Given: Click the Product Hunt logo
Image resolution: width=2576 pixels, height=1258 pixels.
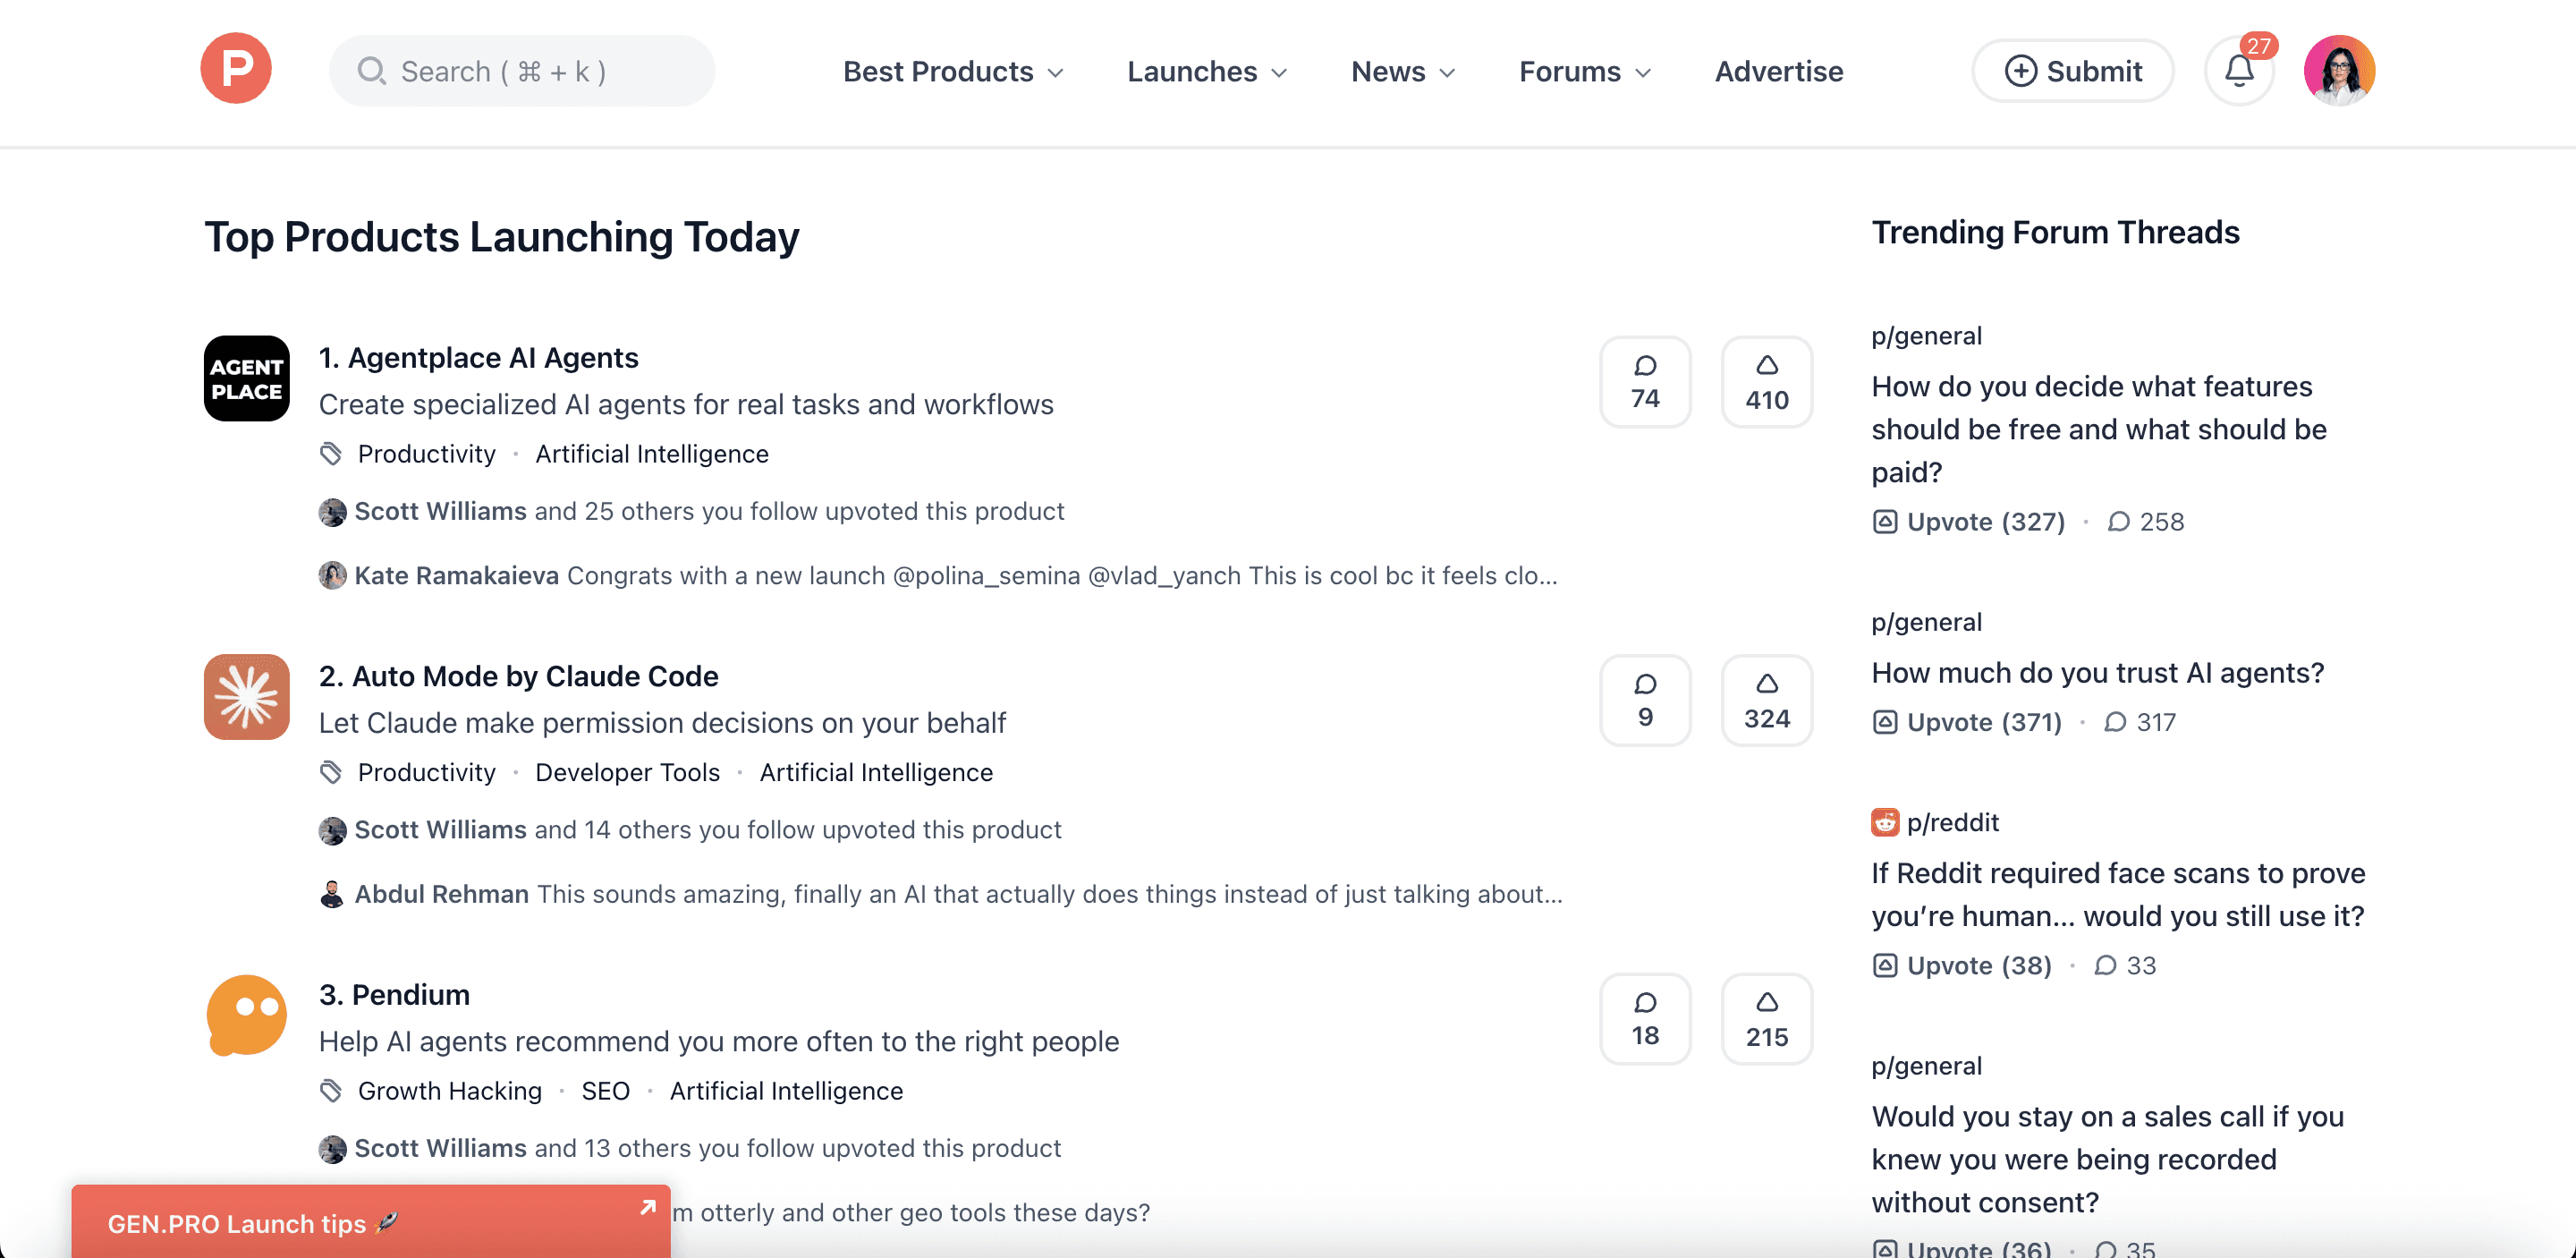Looking at the screenshot, I should tap(236, 68).
